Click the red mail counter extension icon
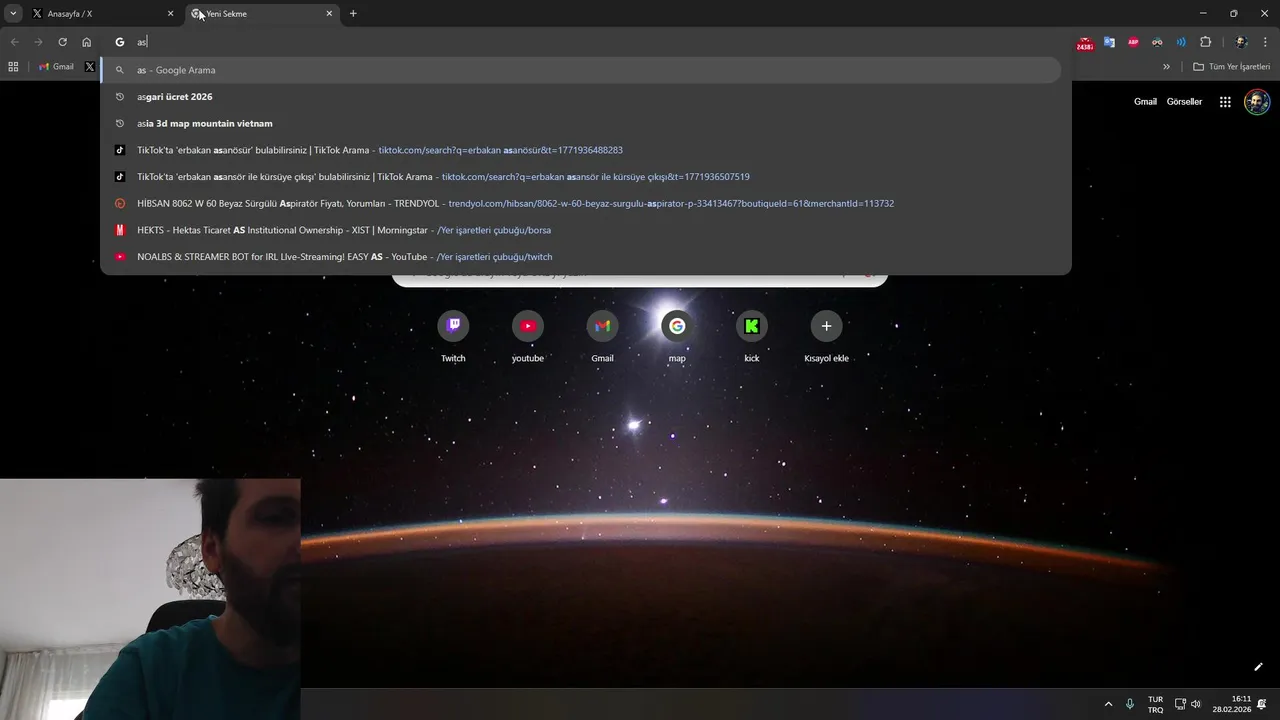The width and height of the screenshot is (1280, 720). point(1085,43)
